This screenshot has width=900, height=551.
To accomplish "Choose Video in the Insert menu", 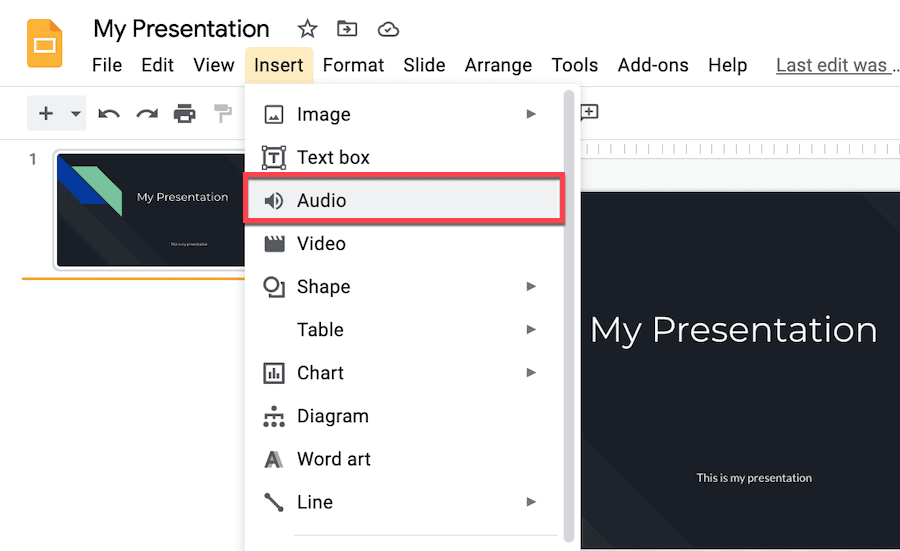I will pyautogui.click(x=321, y=244).
